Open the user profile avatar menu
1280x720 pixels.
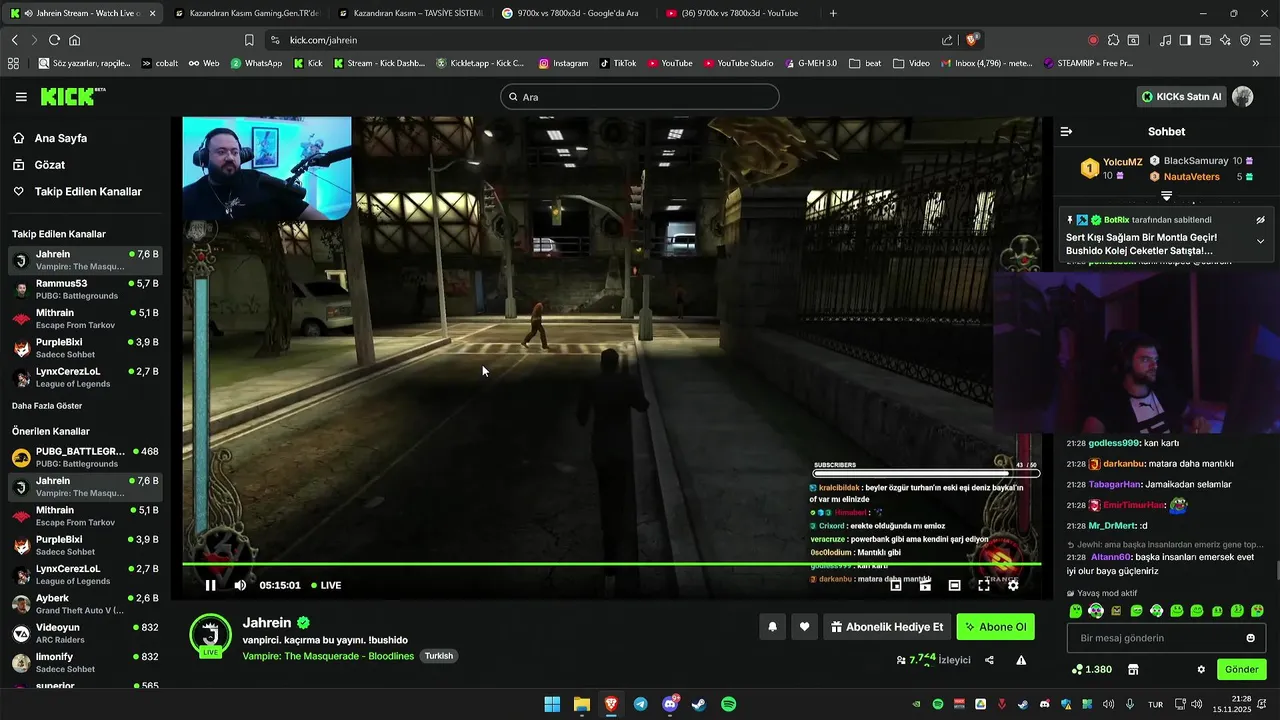click(x=1242, y=97)
